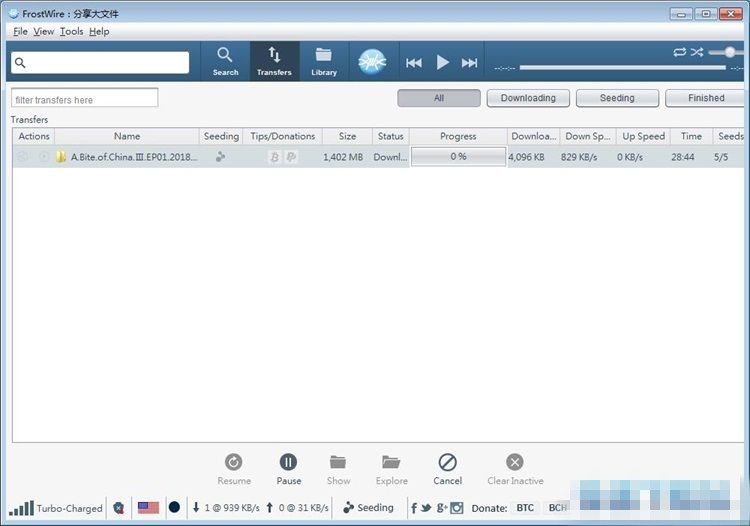Open the Twitter icon in status bar
Viewport: 750px width, 526px height.
pos(426,508)
